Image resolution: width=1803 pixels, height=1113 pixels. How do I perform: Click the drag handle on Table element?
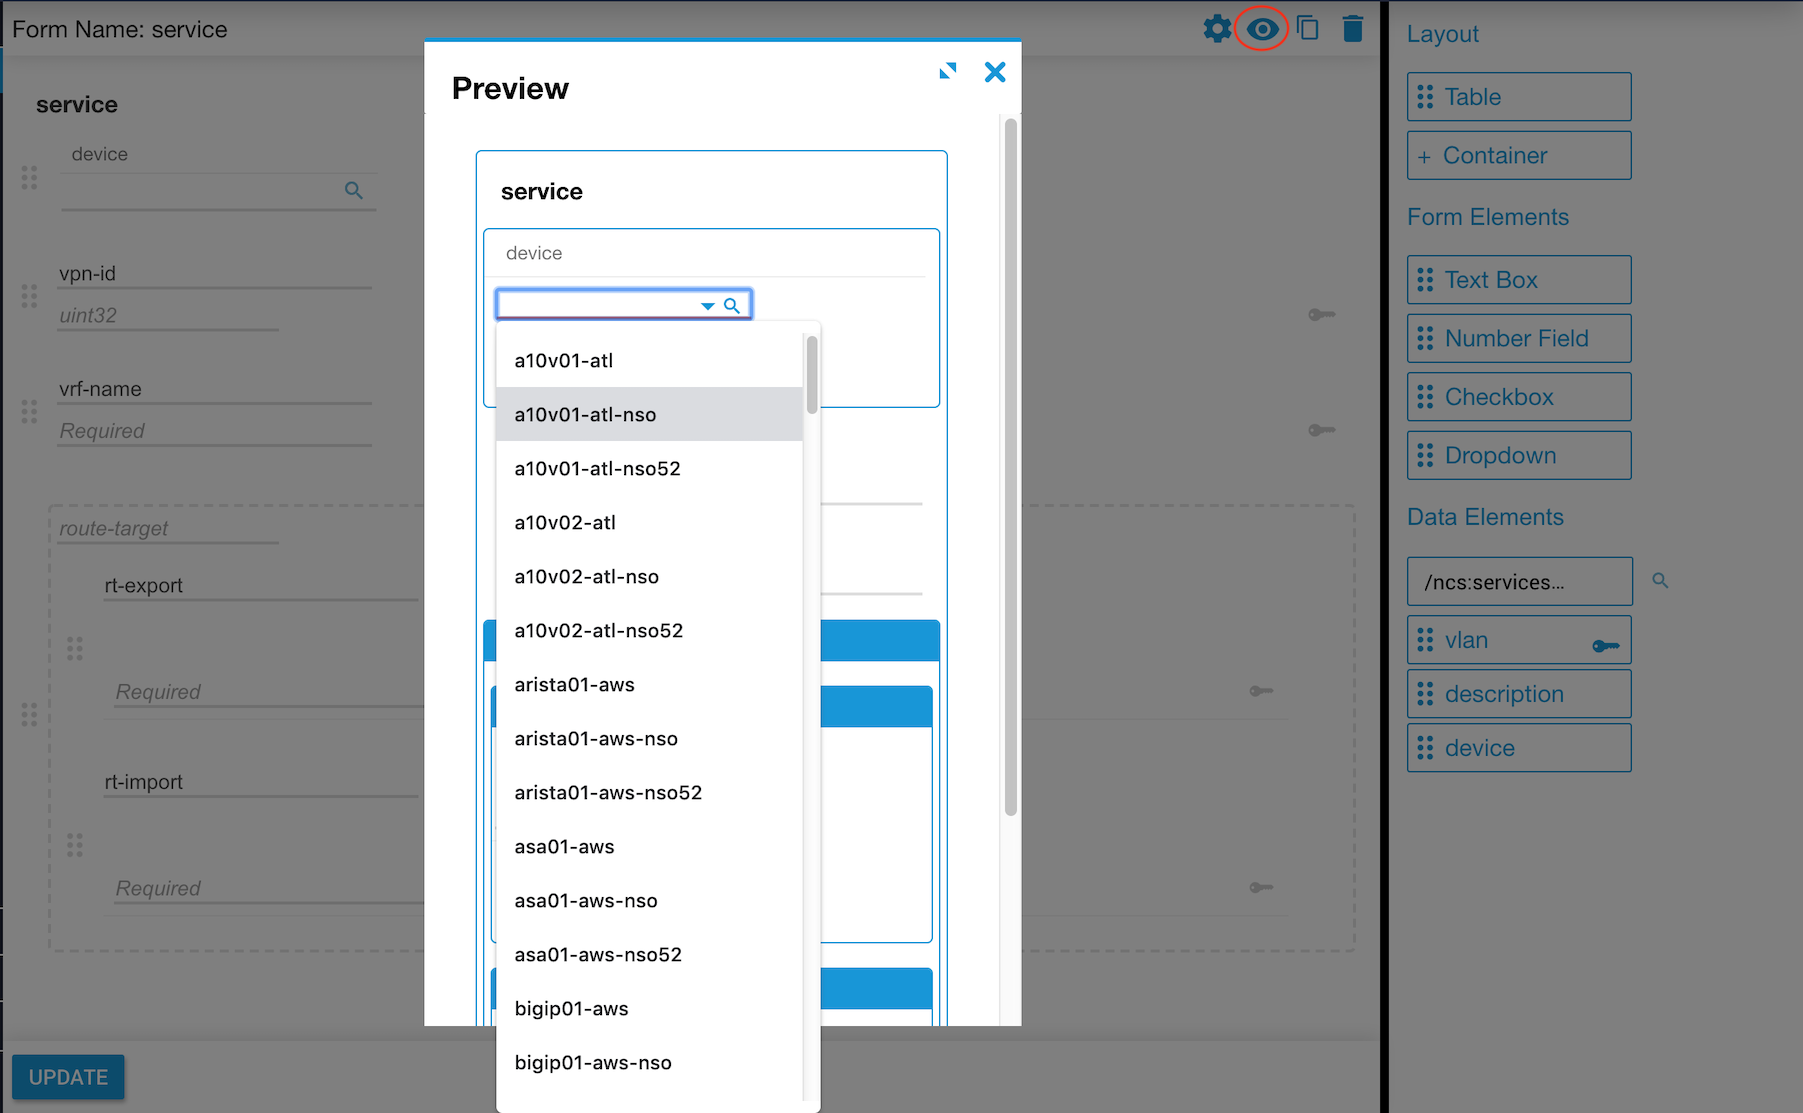[1425, 97]
